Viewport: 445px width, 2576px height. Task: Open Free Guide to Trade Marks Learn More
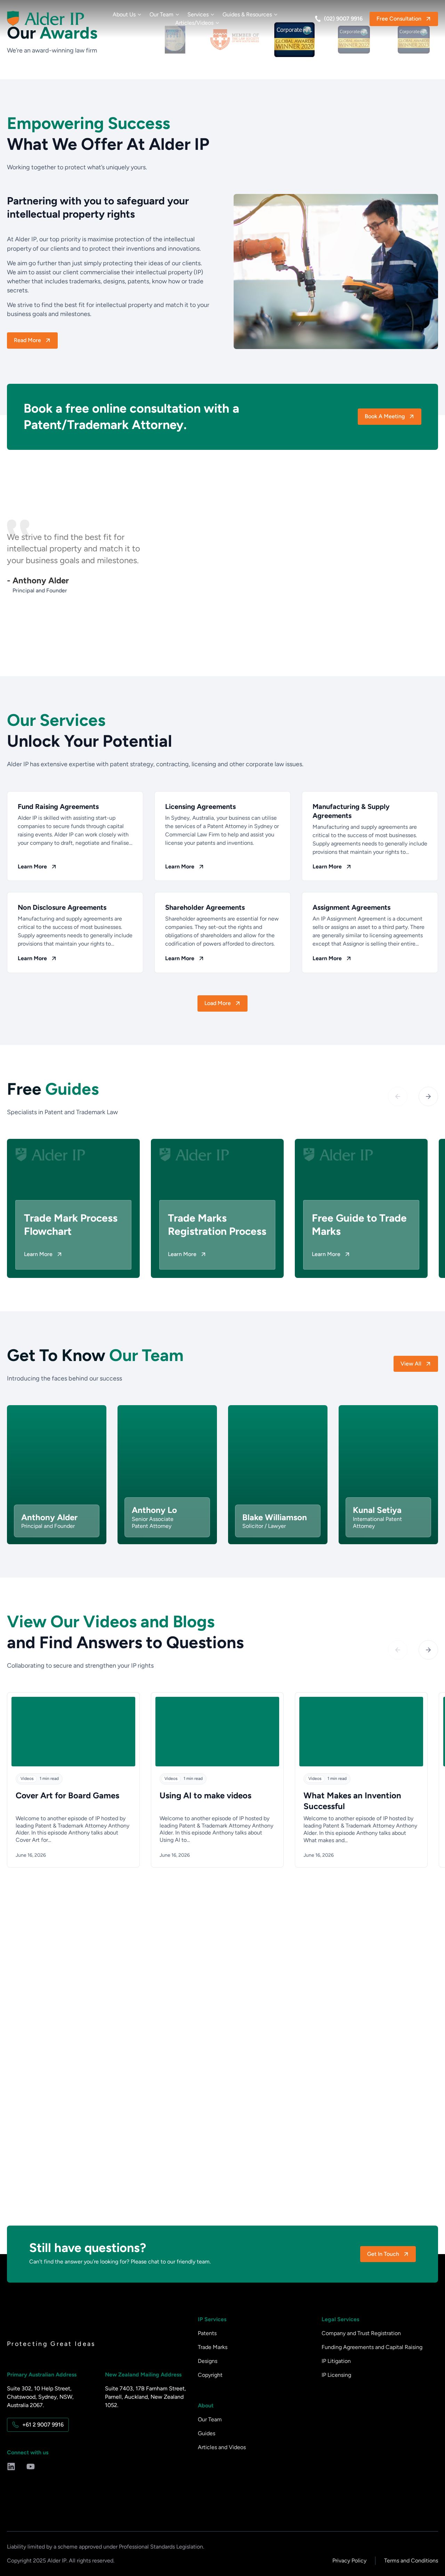coord(331,1254)
